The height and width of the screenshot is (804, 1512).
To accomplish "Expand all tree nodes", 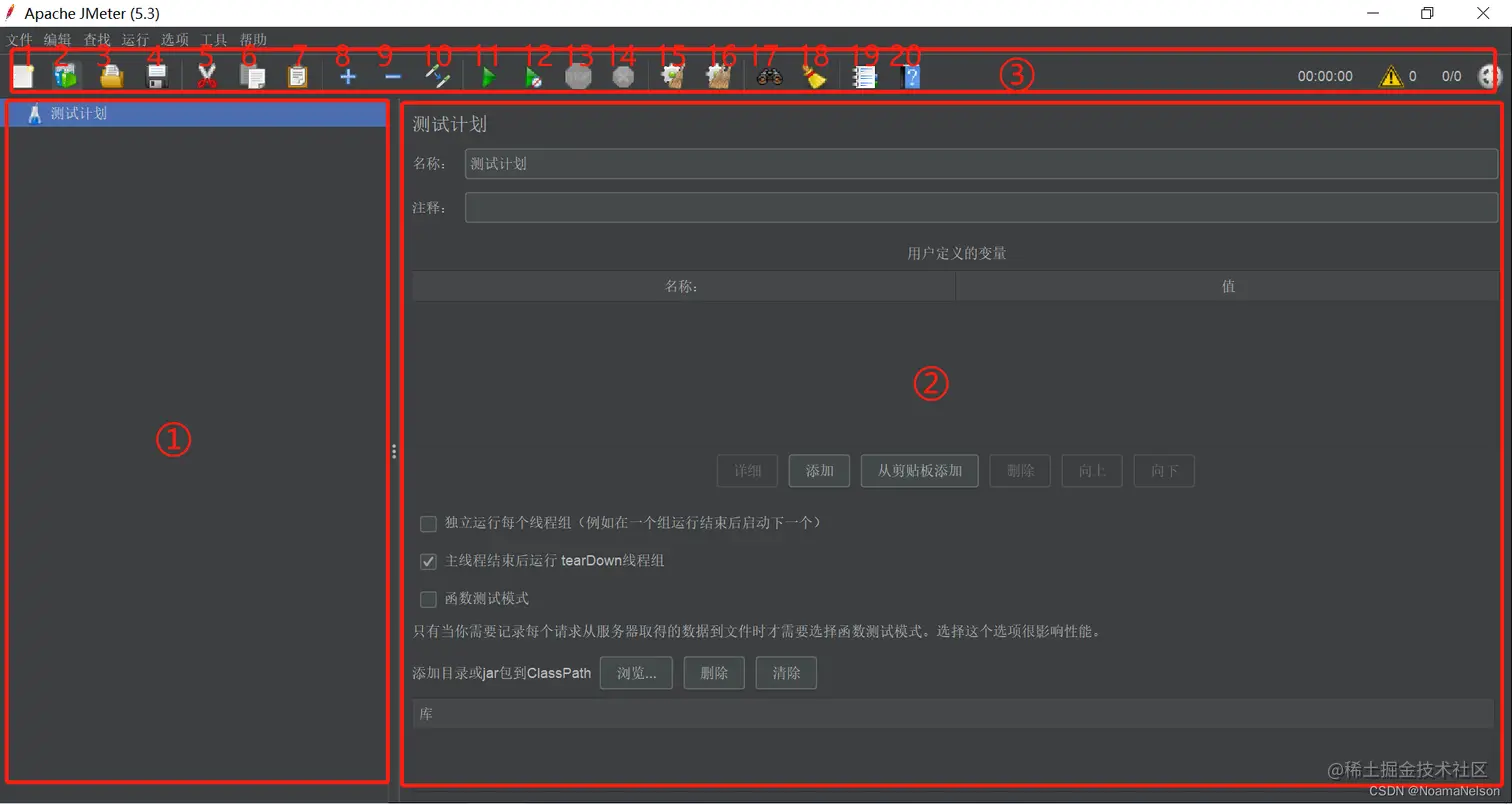I will 347,75.
